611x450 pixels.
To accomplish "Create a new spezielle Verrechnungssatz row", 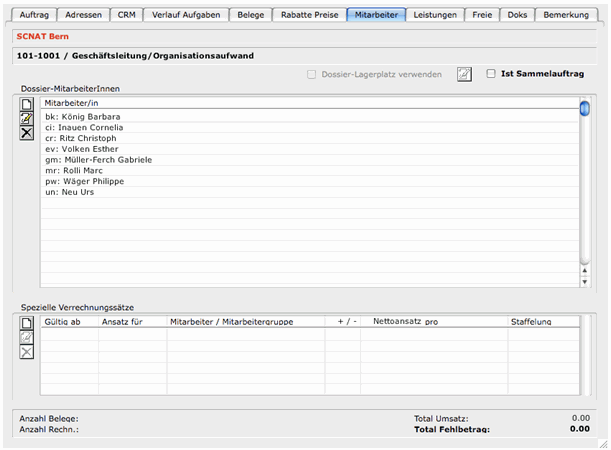I will click(x=27, y=323).
